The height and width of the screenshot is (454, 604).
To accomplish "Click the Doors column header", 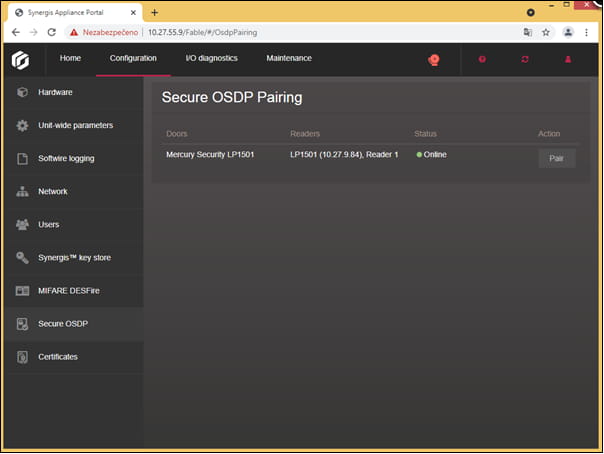I will (176, 134).
